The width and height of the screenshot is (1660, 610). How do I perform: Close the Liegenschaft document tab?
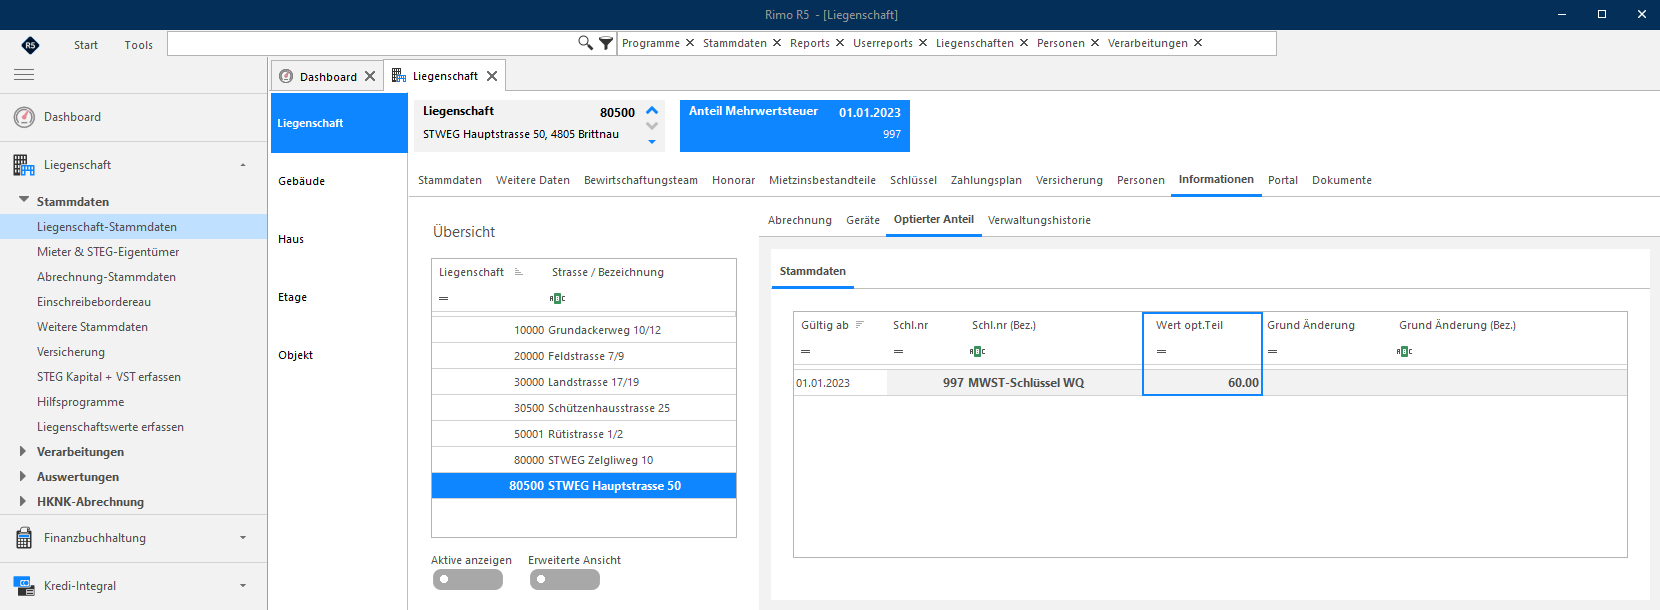point(492,76)
